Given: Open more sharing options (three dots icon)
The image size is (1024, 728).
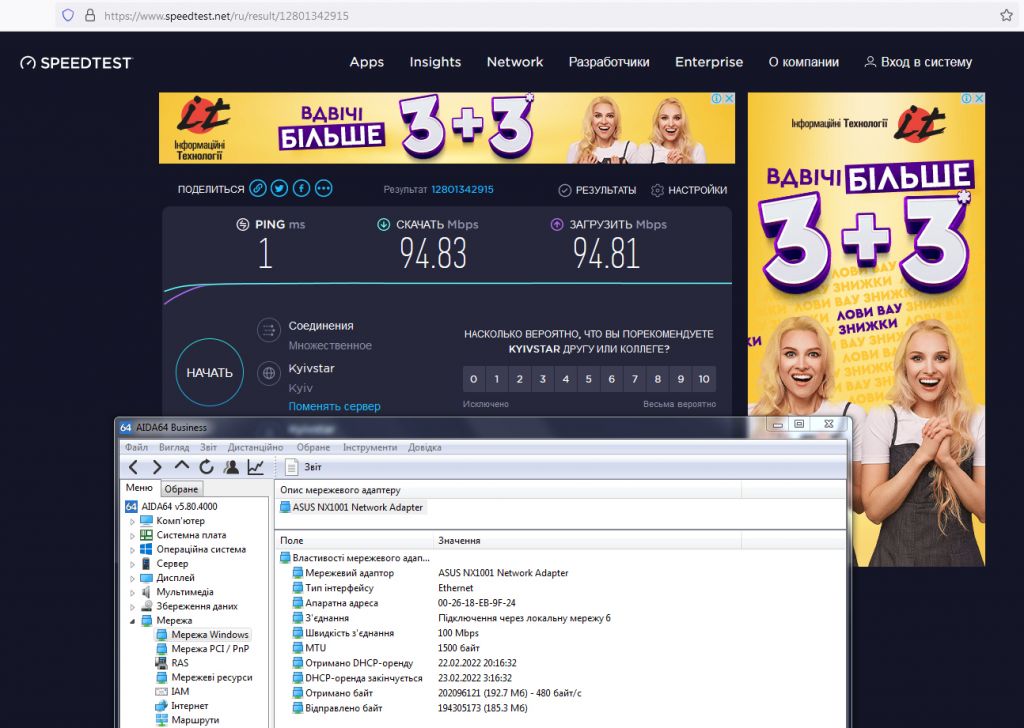Looking at the screenshot, I should point(323,189).
